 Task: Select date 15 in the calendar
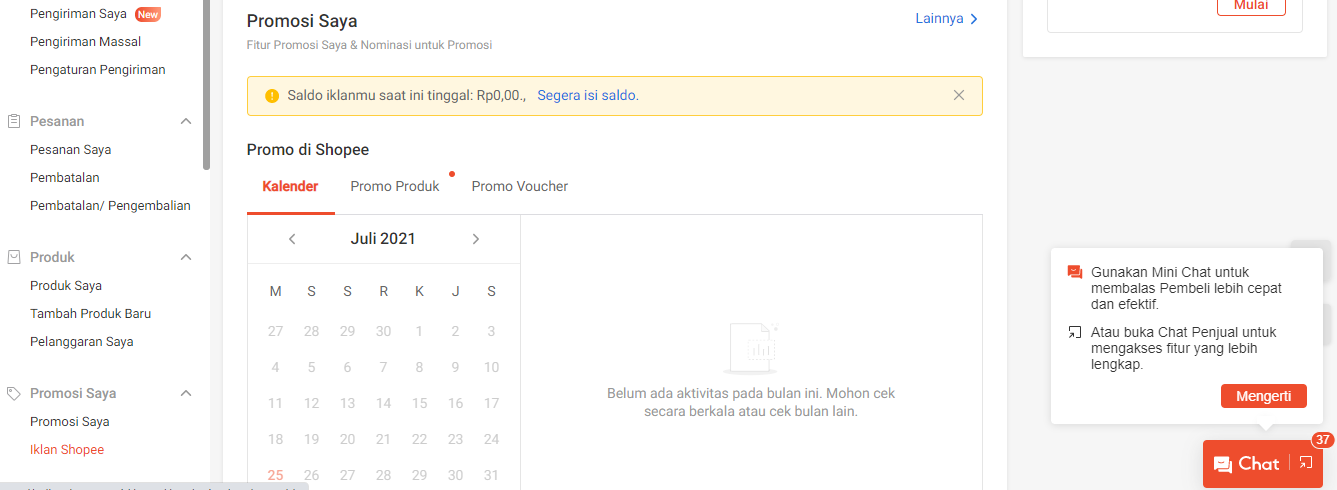pyautogui.click(x=420, y=403)
